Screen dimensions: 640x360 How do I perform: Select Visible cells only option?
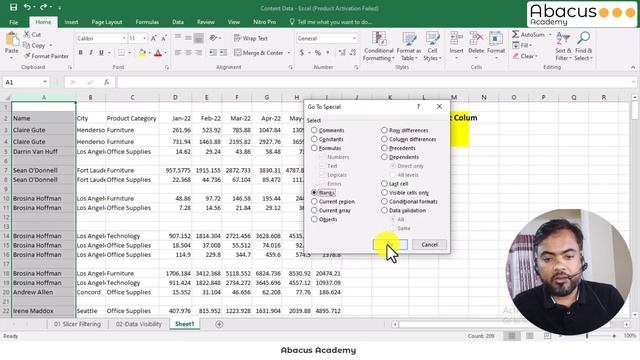(384, 193)
